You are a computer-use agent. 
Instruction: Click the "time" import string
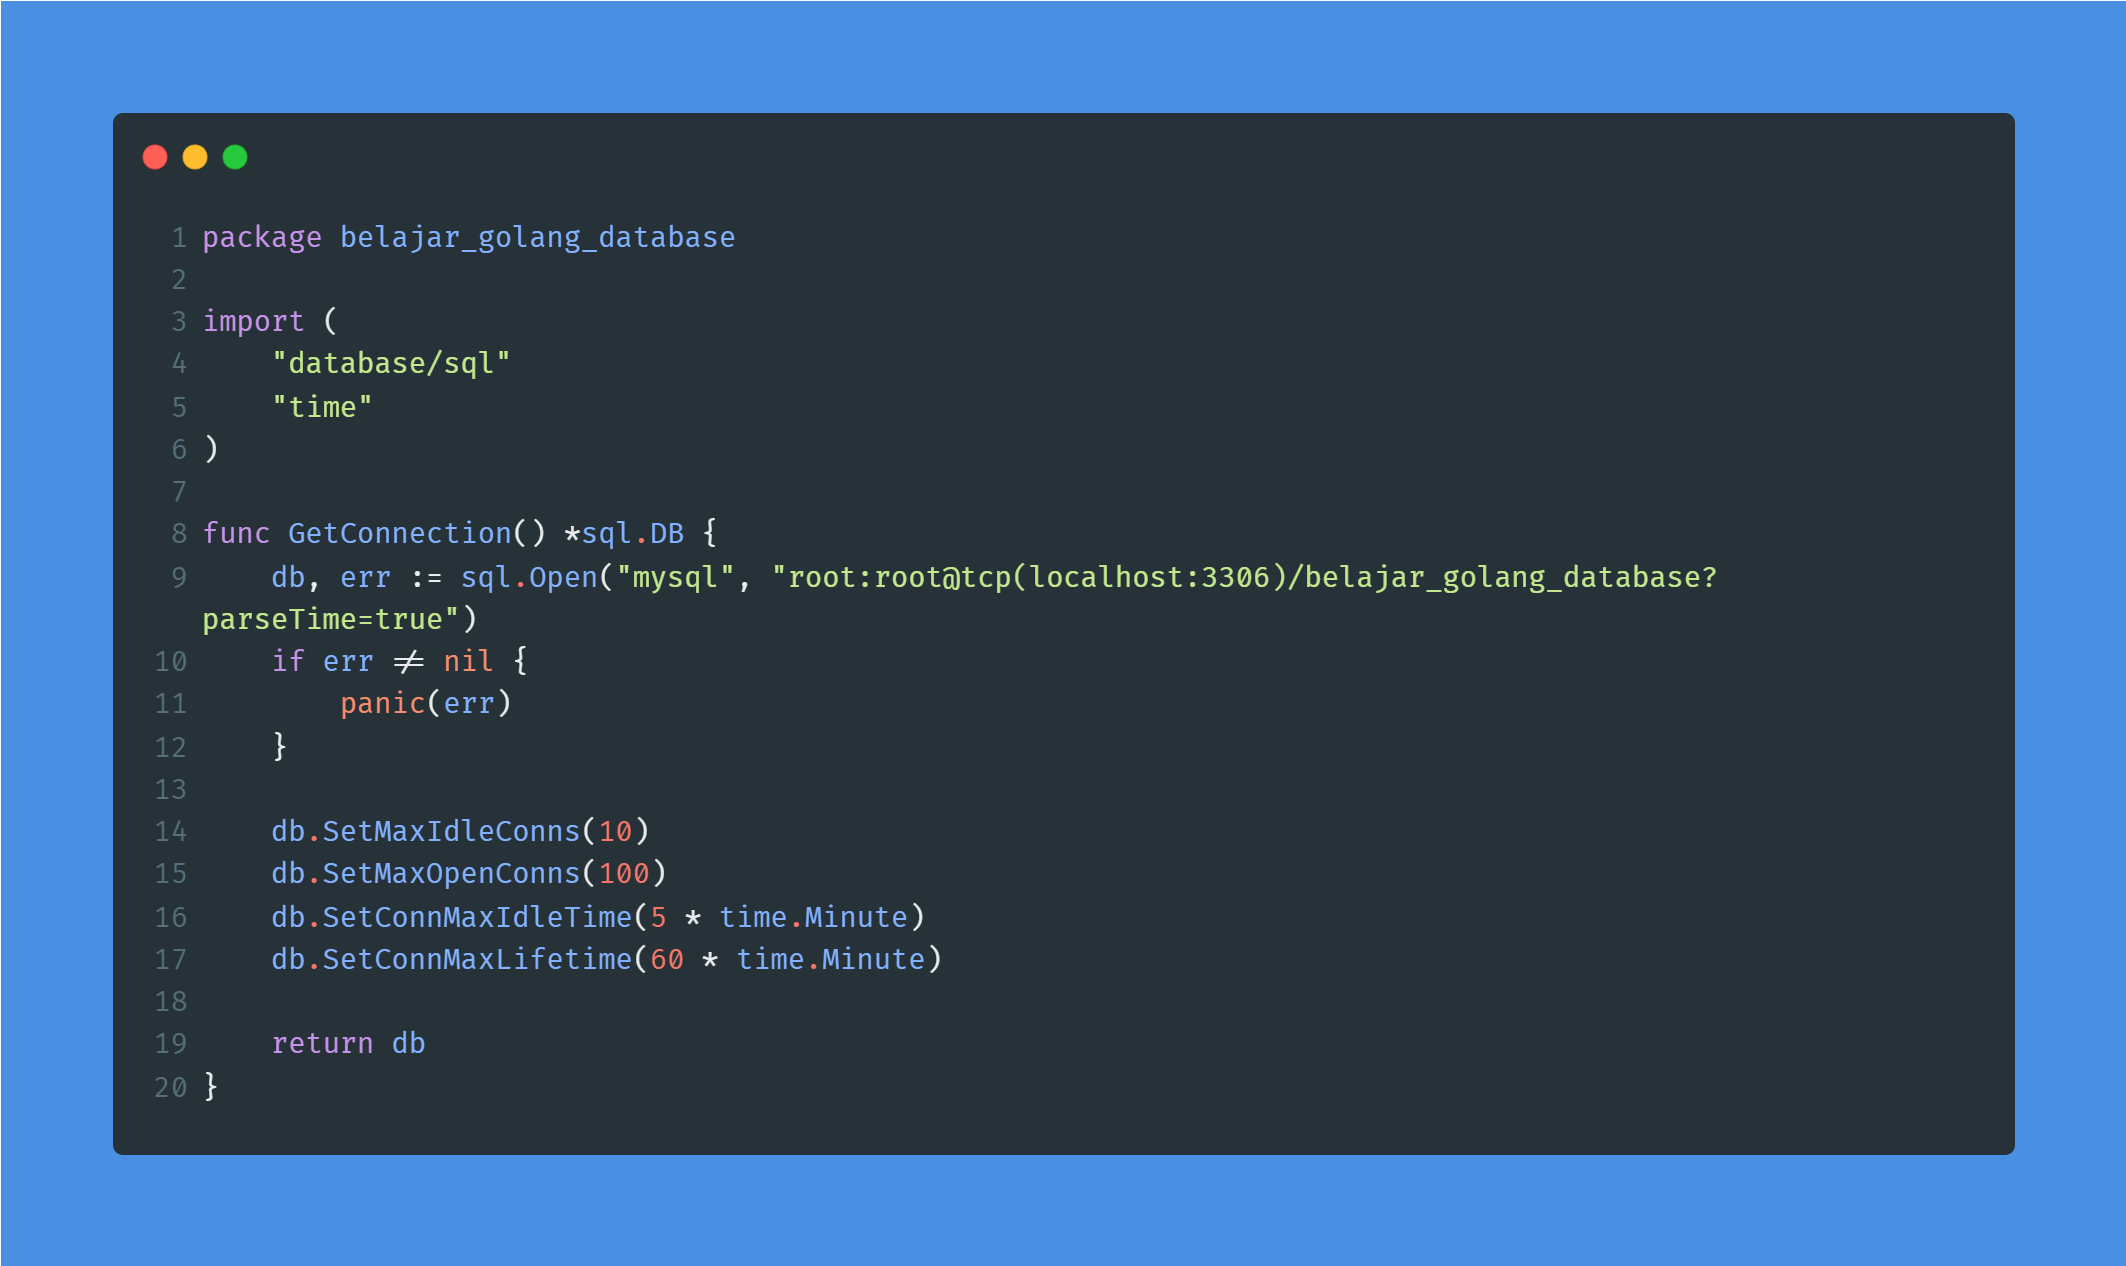click(x=322, y=408)
